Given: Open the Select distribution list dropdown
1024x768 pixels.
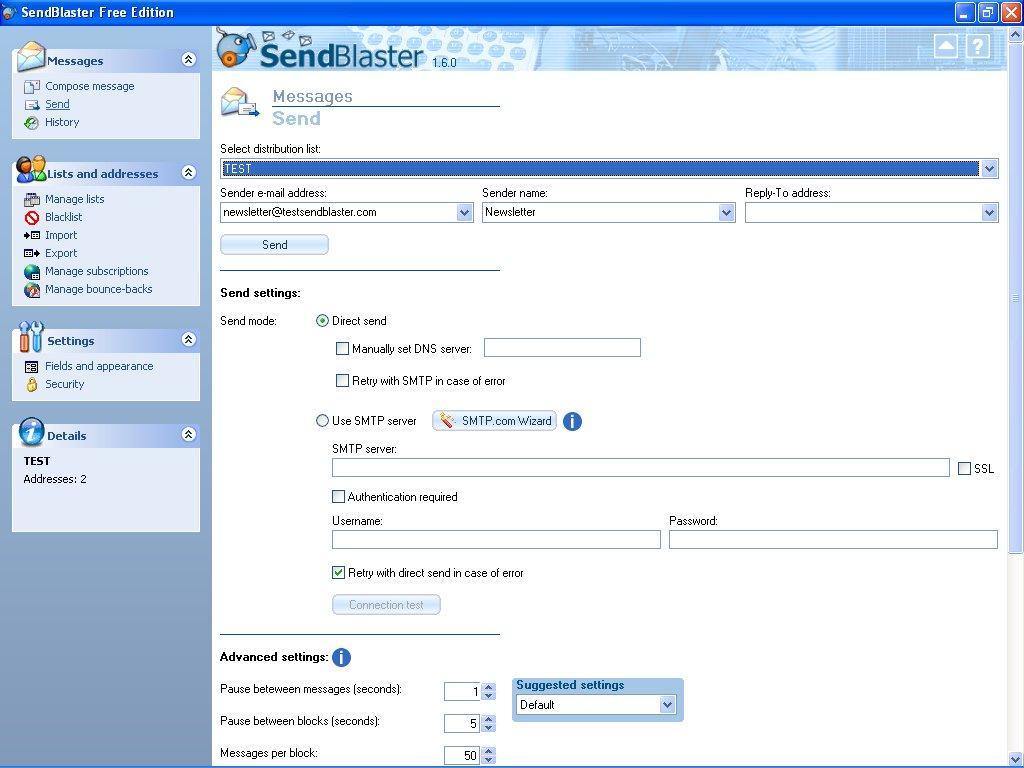Looking at the screenshot, I should coord(990,168).
